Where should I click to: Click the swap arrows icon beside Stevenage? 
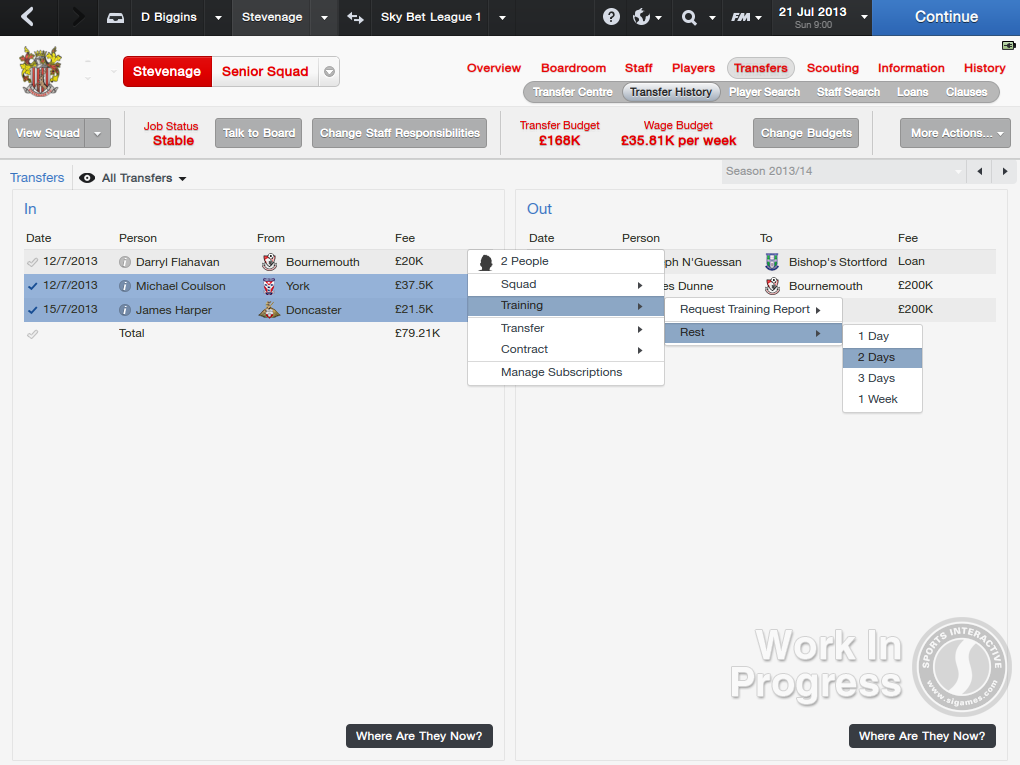click(355, 18)
